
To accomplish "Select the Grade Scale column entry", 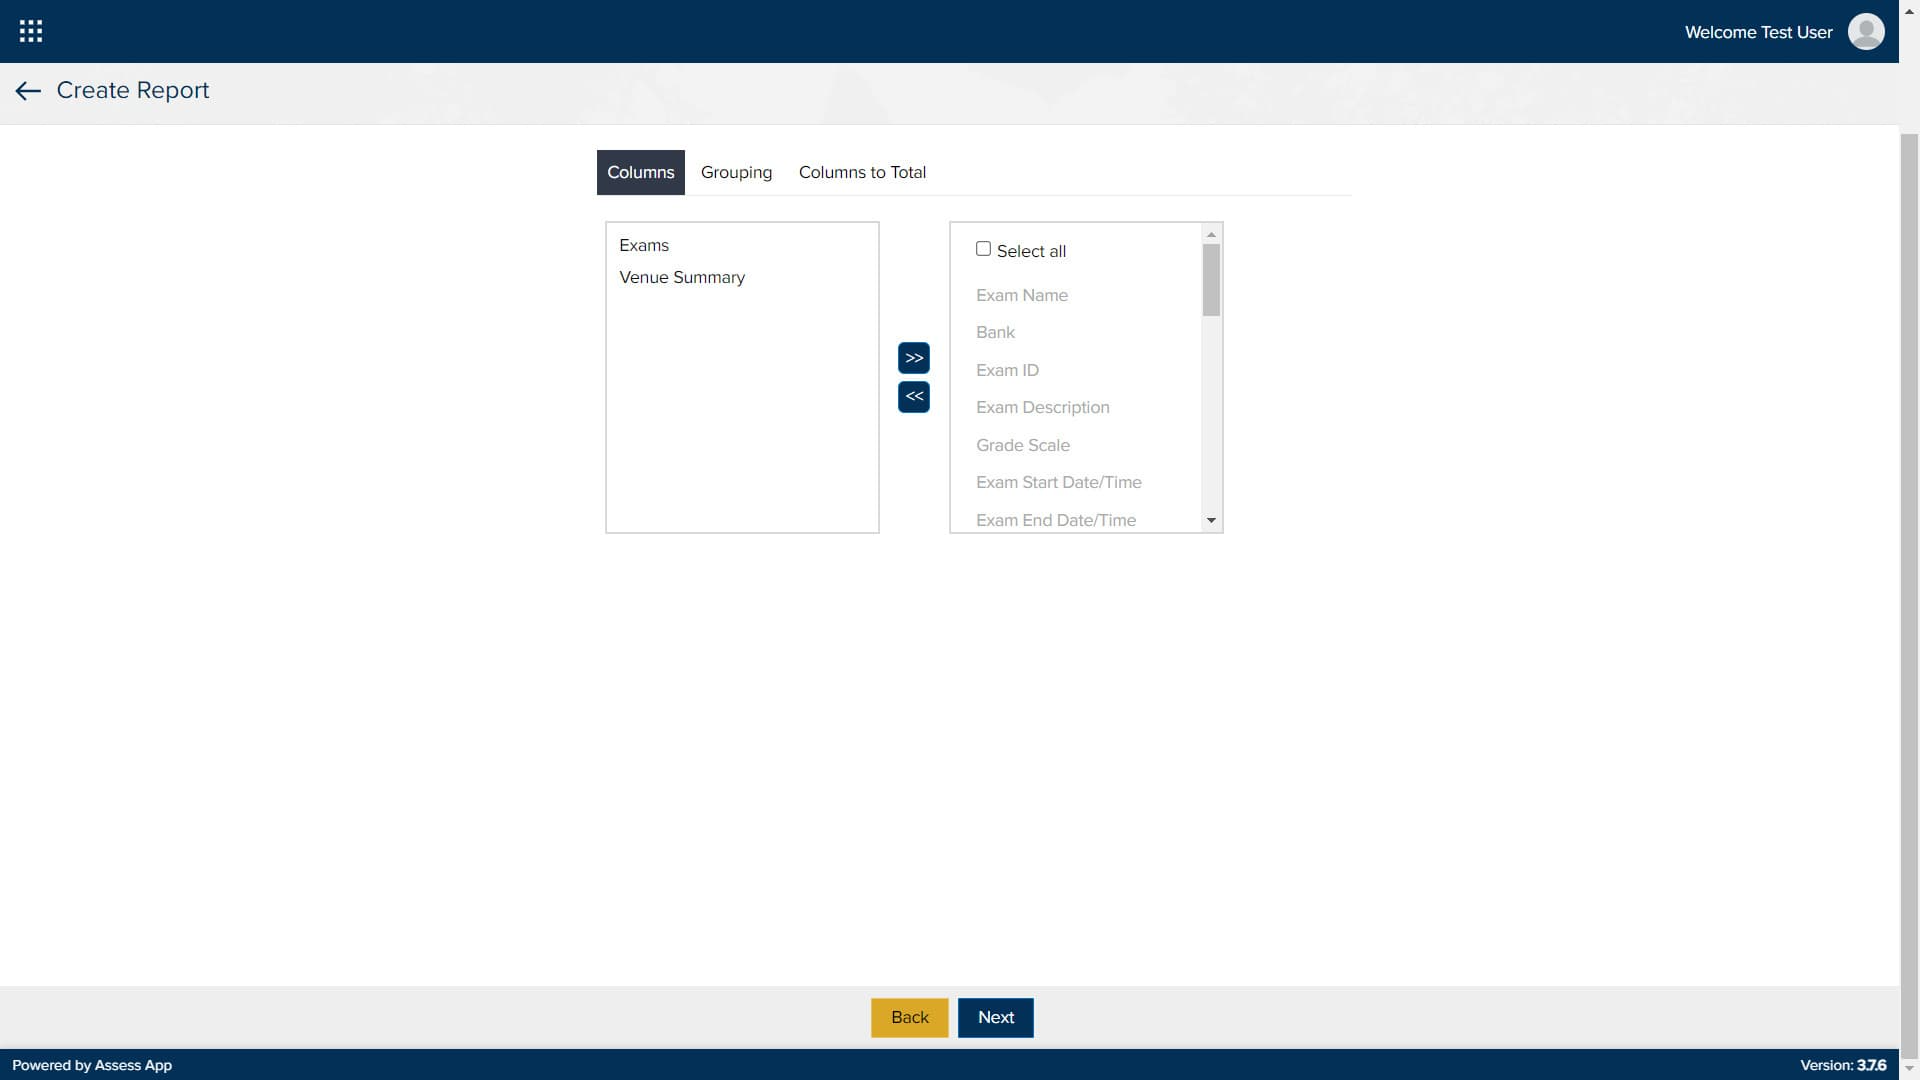I will [1023, 445].
